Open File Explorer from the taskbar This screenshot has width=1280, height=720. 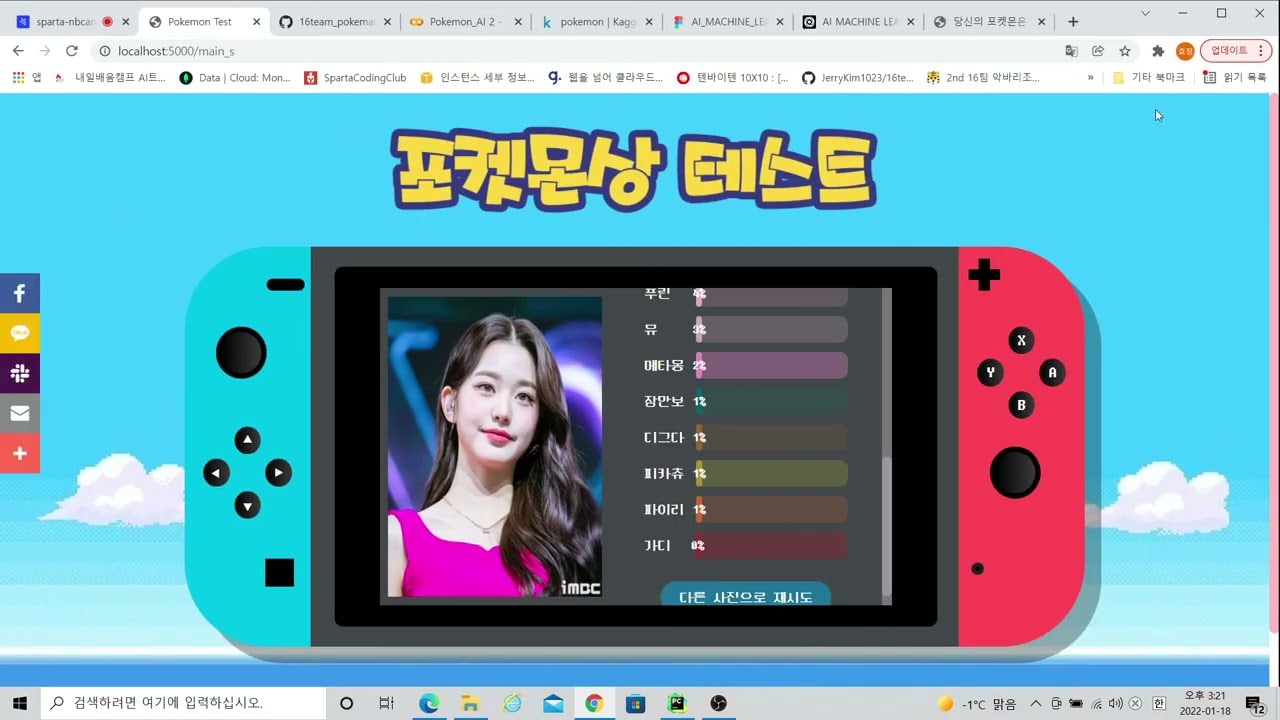tap(470, 703)
